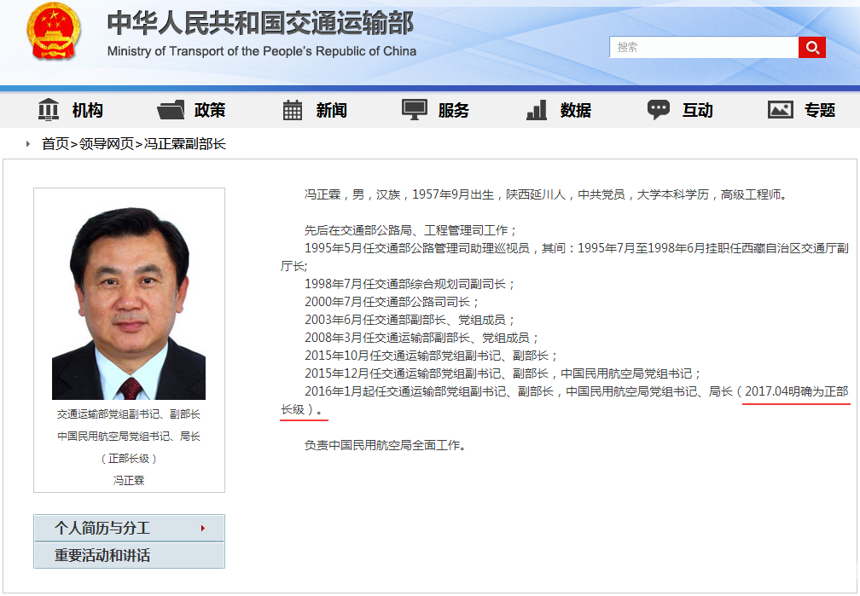
Task: Click the line 2008年3月任交通运输部副部长、党组成员
Action: click(422, 338)
